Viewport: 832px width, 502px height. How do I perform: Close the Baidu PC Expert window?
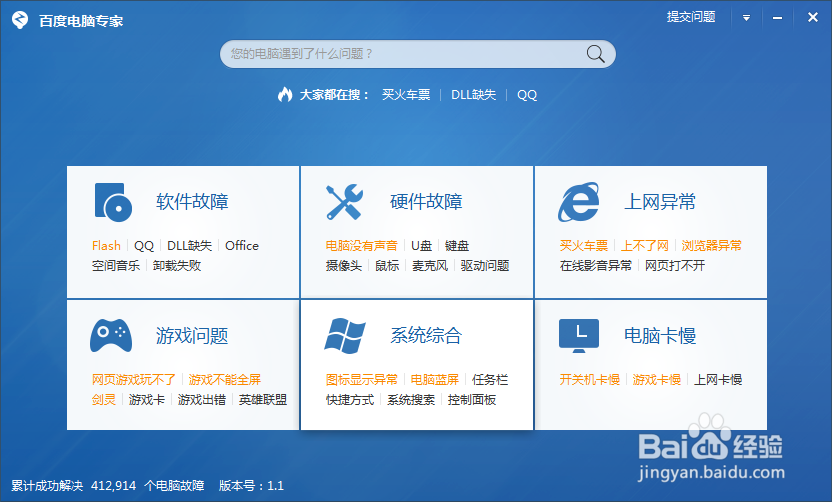point(812,18)
